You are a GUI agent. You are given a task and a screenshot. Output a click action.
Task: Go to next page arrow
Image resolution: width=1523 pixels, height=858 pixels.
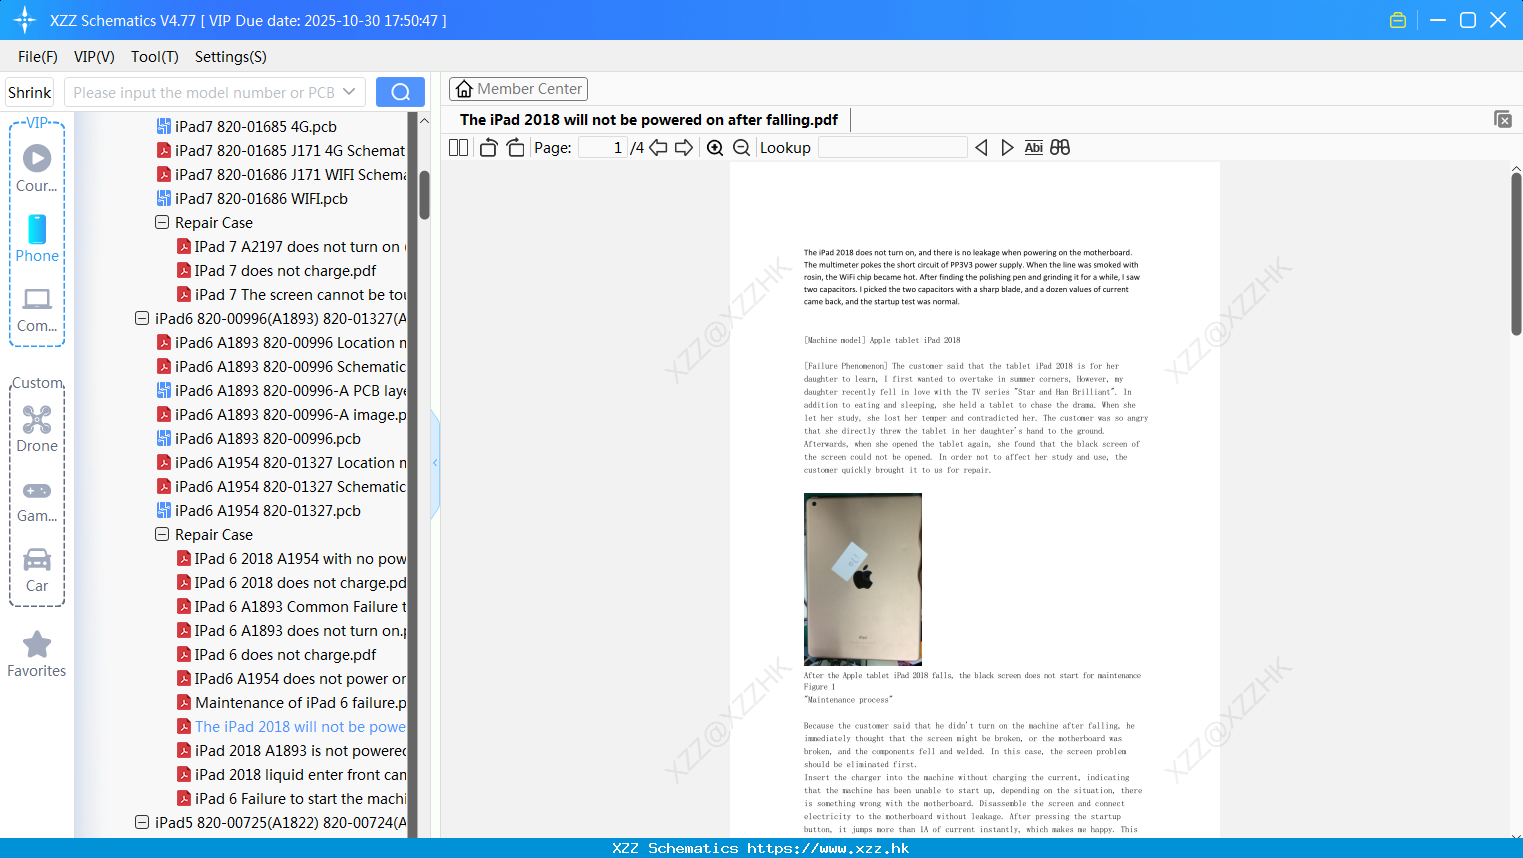click(x=684, y=147)
